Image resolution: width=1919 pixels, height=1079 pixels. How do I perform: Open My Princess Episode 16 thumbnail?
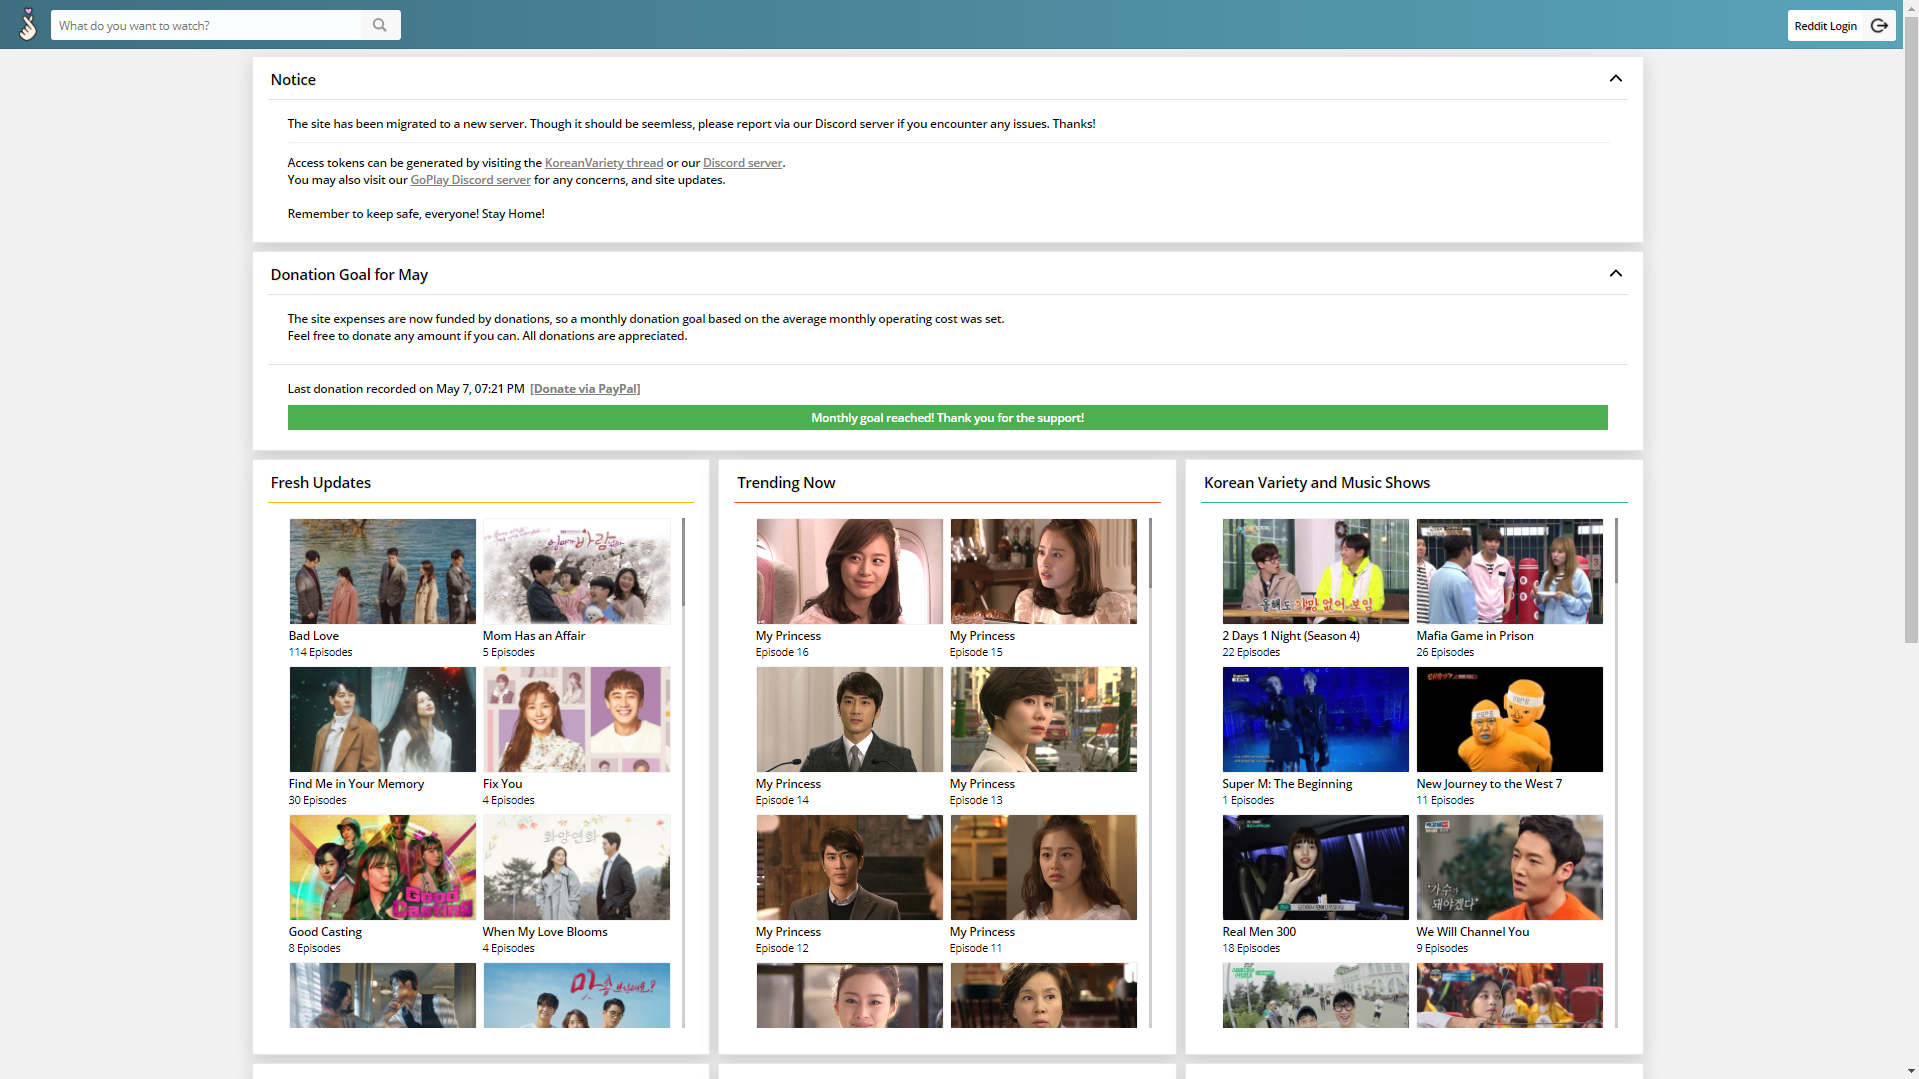(x=849, y=571)
